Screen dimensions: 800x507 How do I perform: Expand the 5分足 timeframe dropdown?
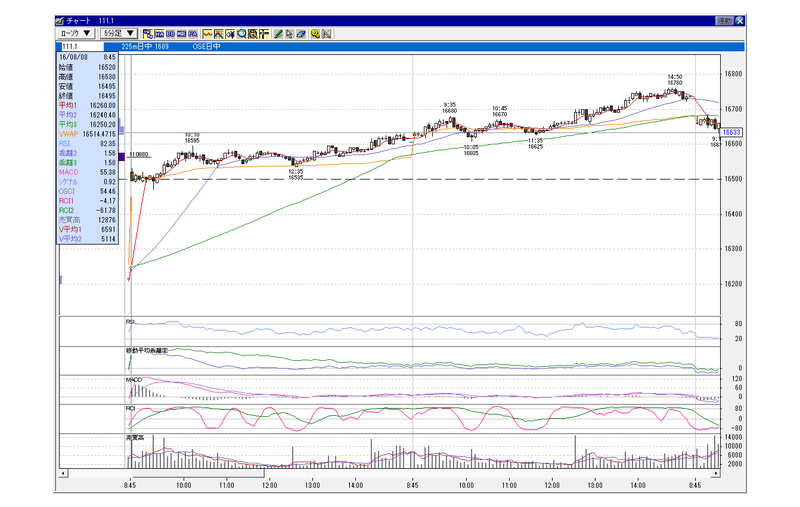pyautogui.click(x=119, y=33)
